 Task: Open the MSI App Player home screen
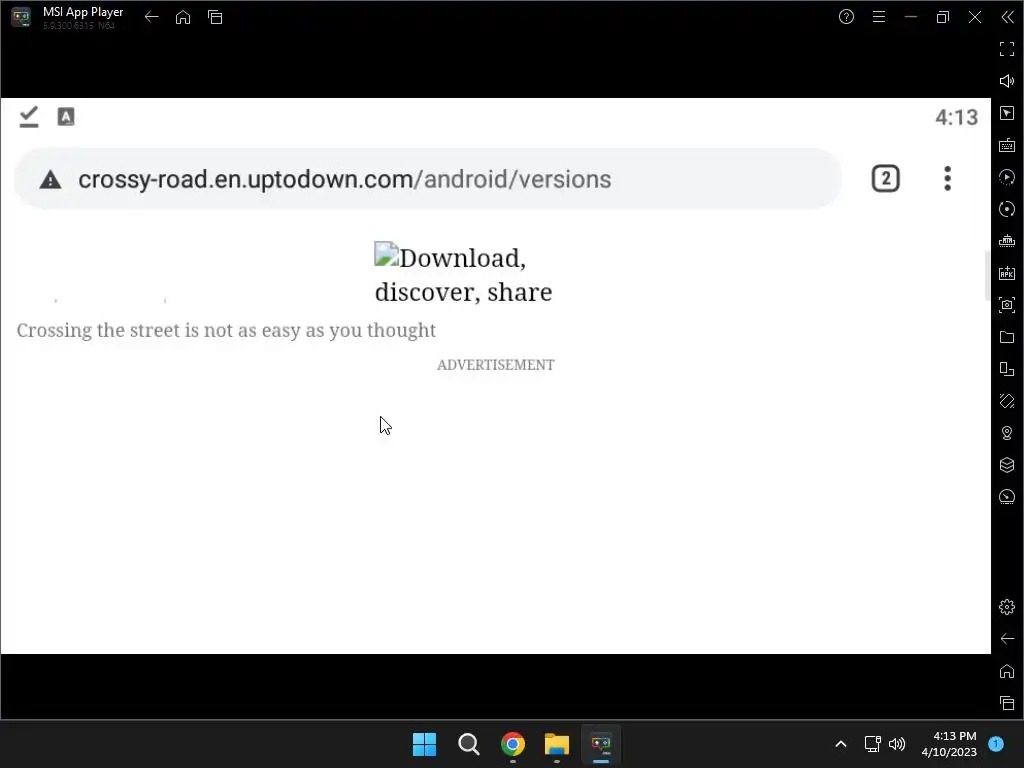(183, 17)
